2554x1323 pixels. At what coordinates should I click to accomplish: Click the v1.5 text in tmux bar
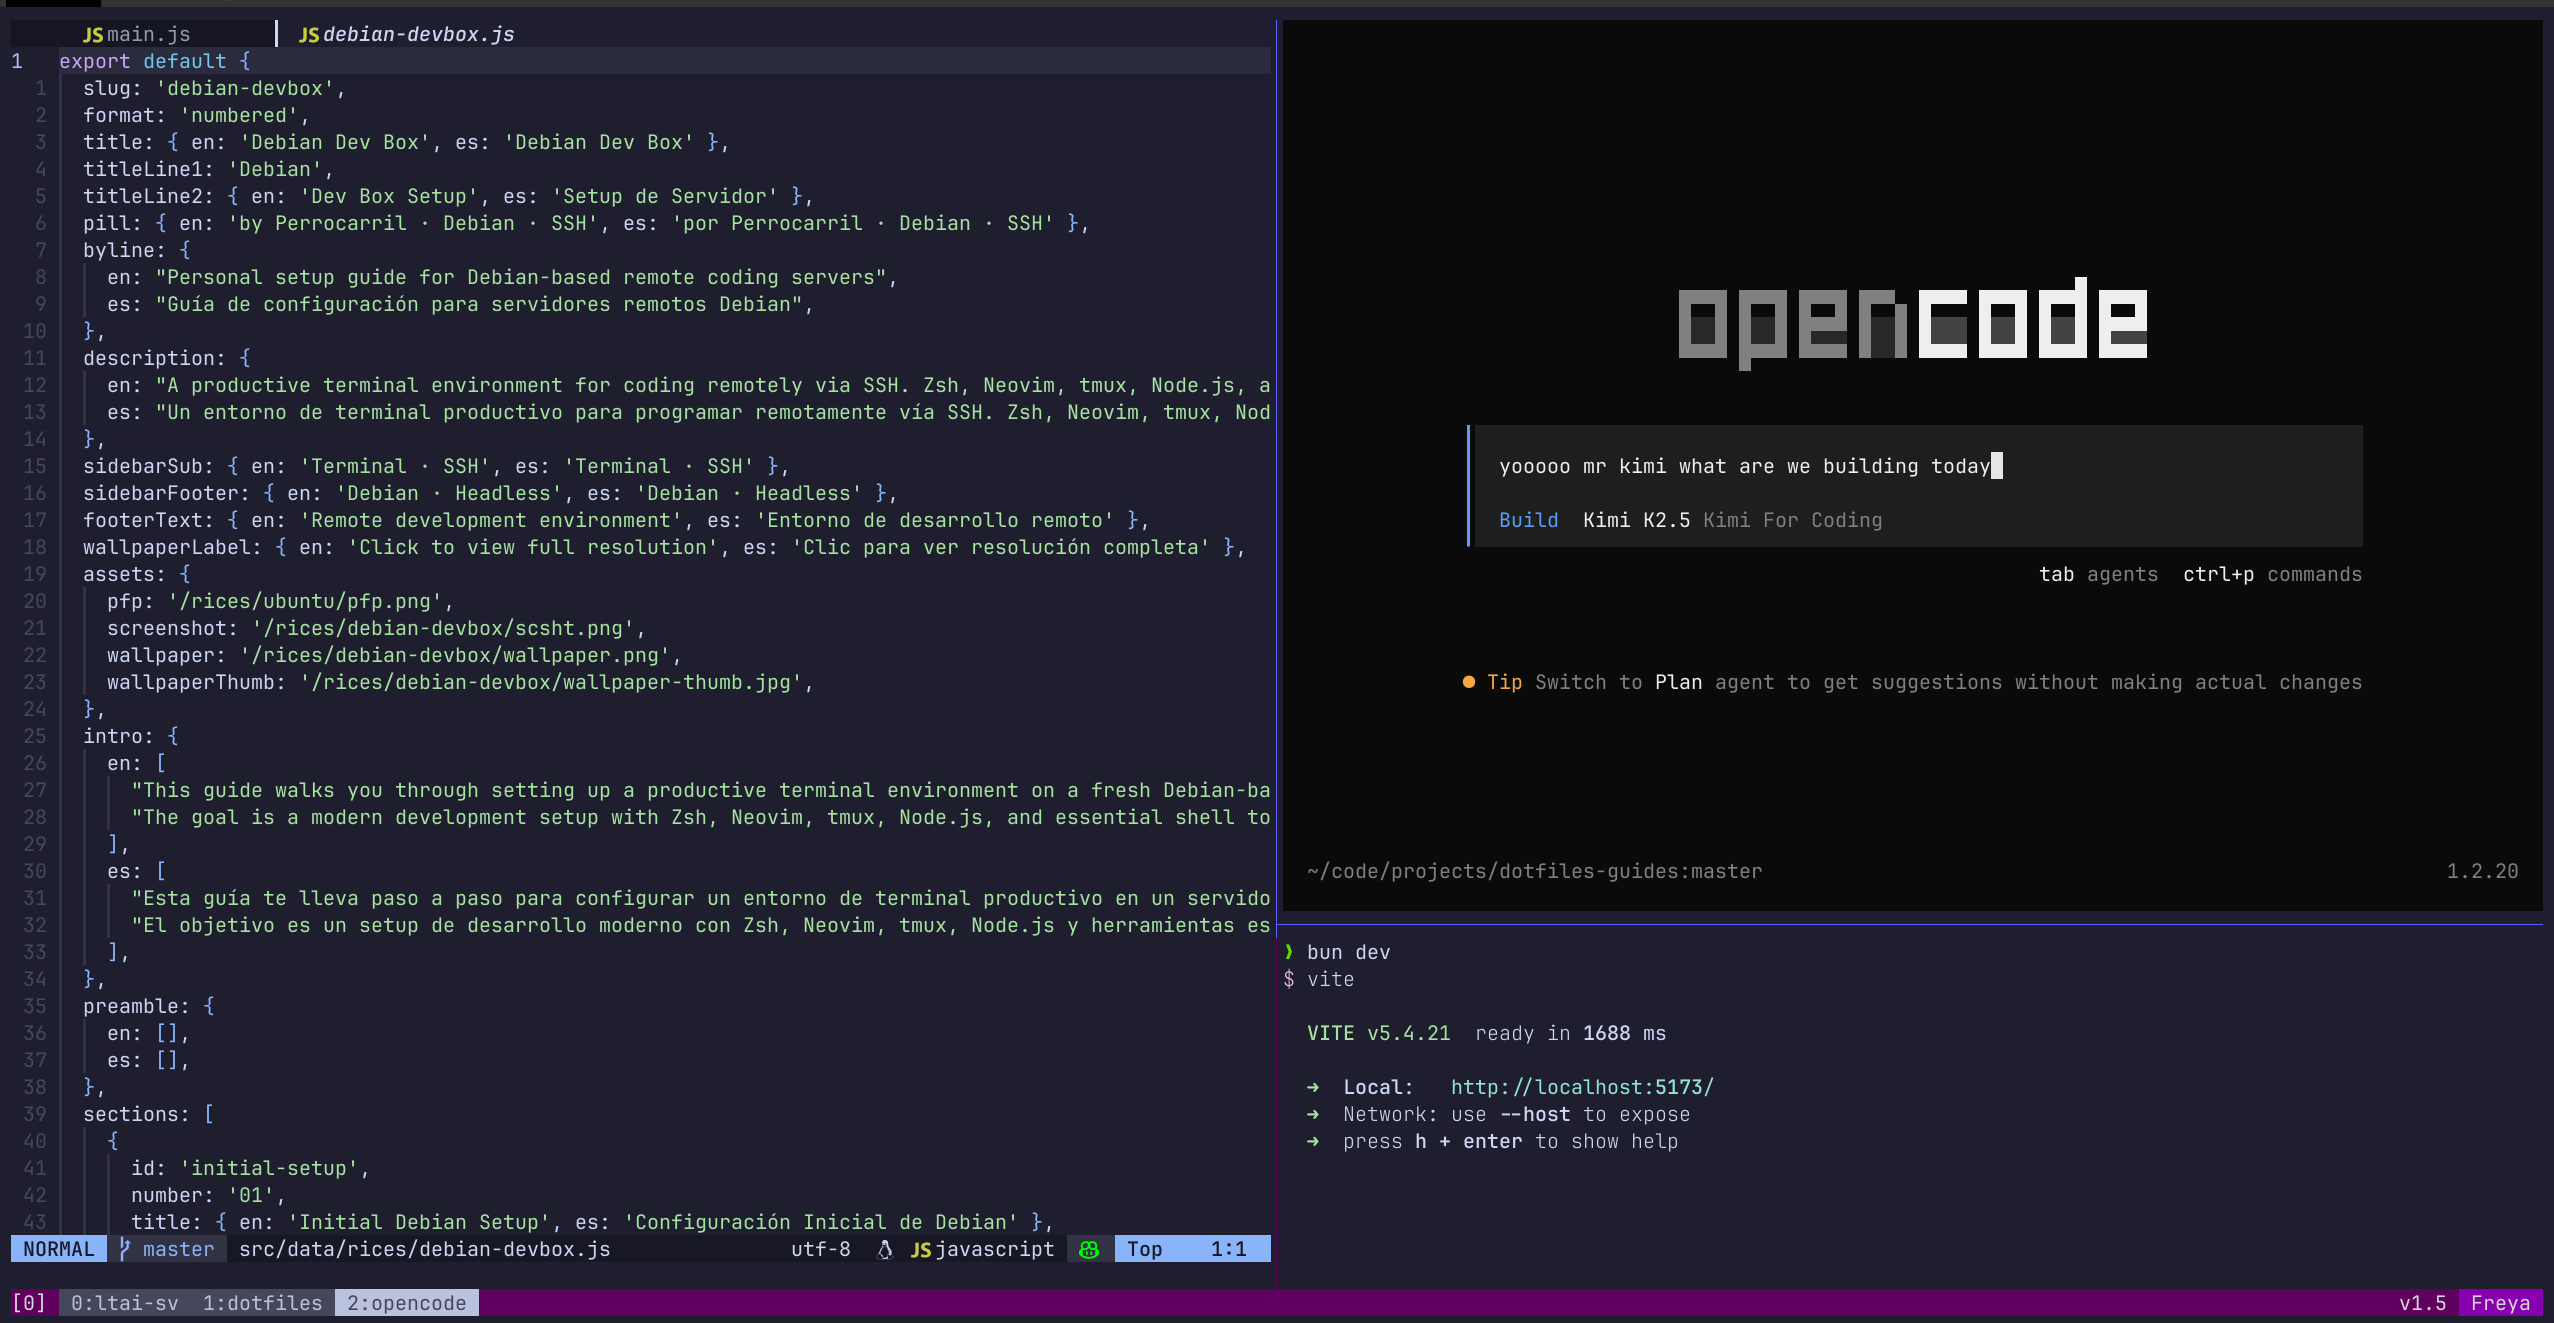2422,1303
